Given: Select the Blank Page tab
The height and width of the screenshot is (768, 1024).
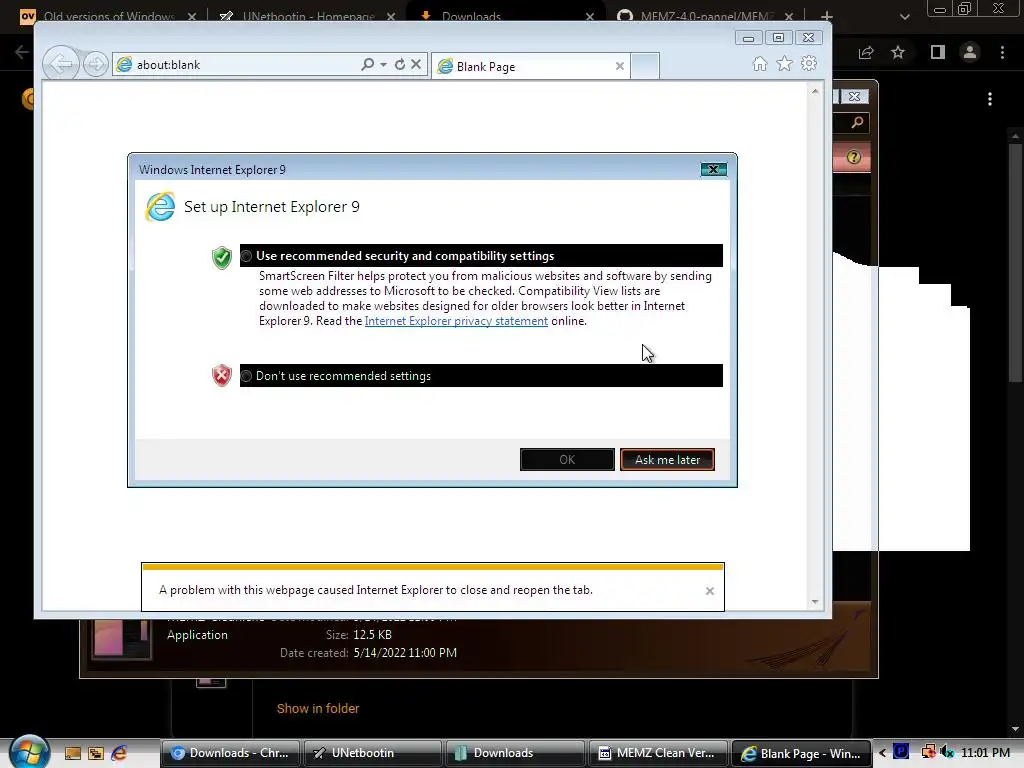Looking at the screenshot, I should click(x=530, y=66).
